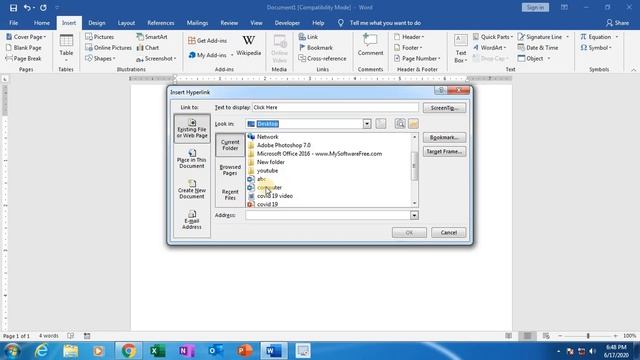Image resolution: width=640 pixels, height=360 pixels.
Task: Insert SmartArt graphic
Action: coord(152,37)
